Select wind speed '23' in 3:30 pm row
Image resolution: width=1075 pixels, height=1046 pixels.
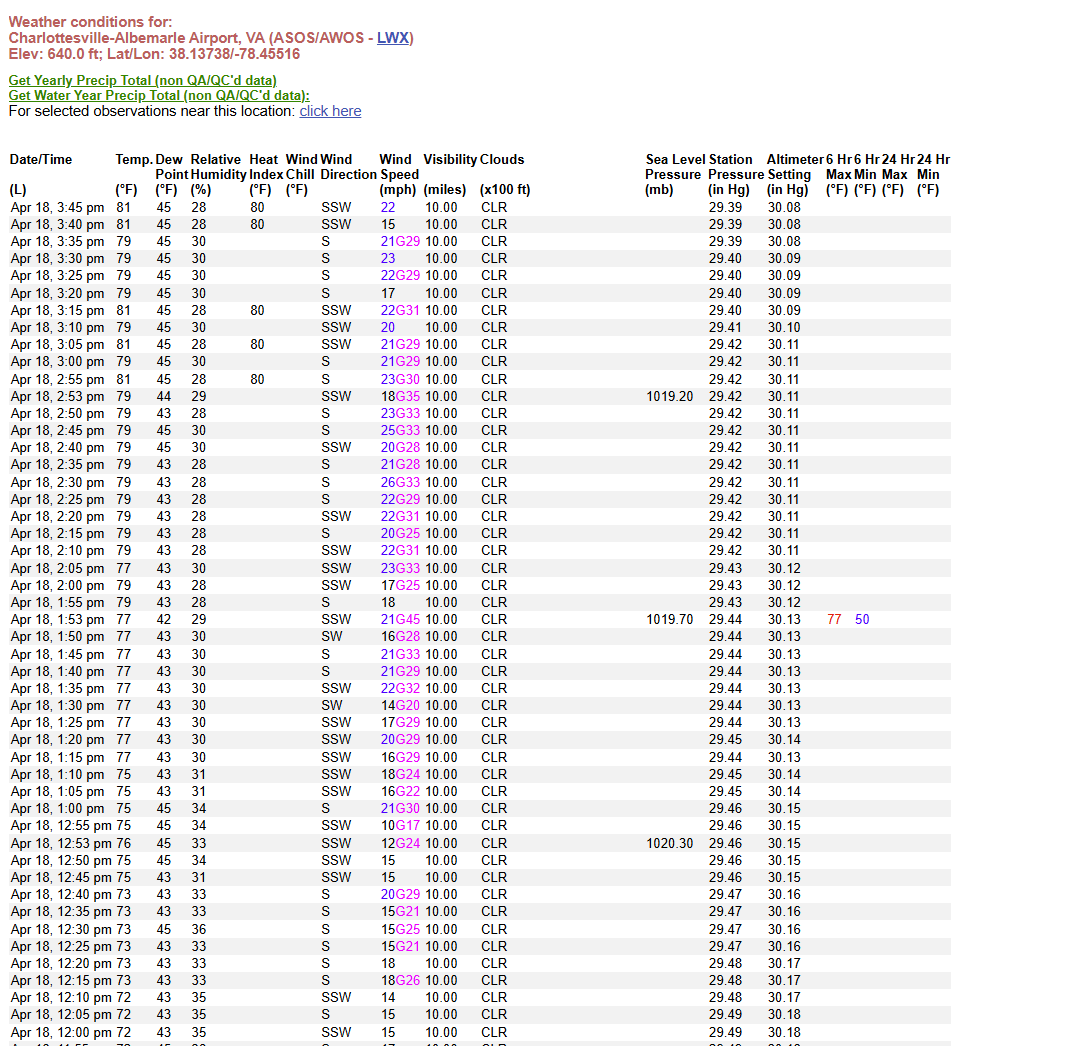(388, 259)
